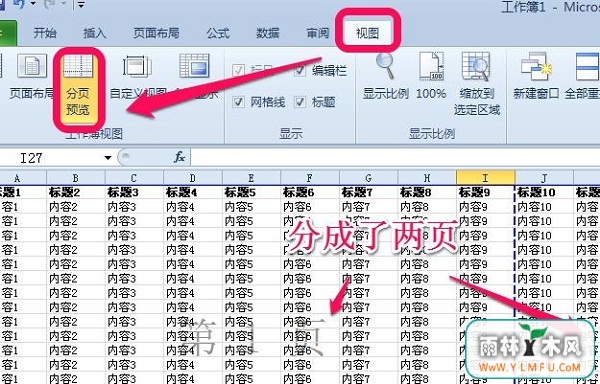The height and width of the screenshot is (384, 600).
Task: Click cell 标题2
Action: click(x=76, y=192)
